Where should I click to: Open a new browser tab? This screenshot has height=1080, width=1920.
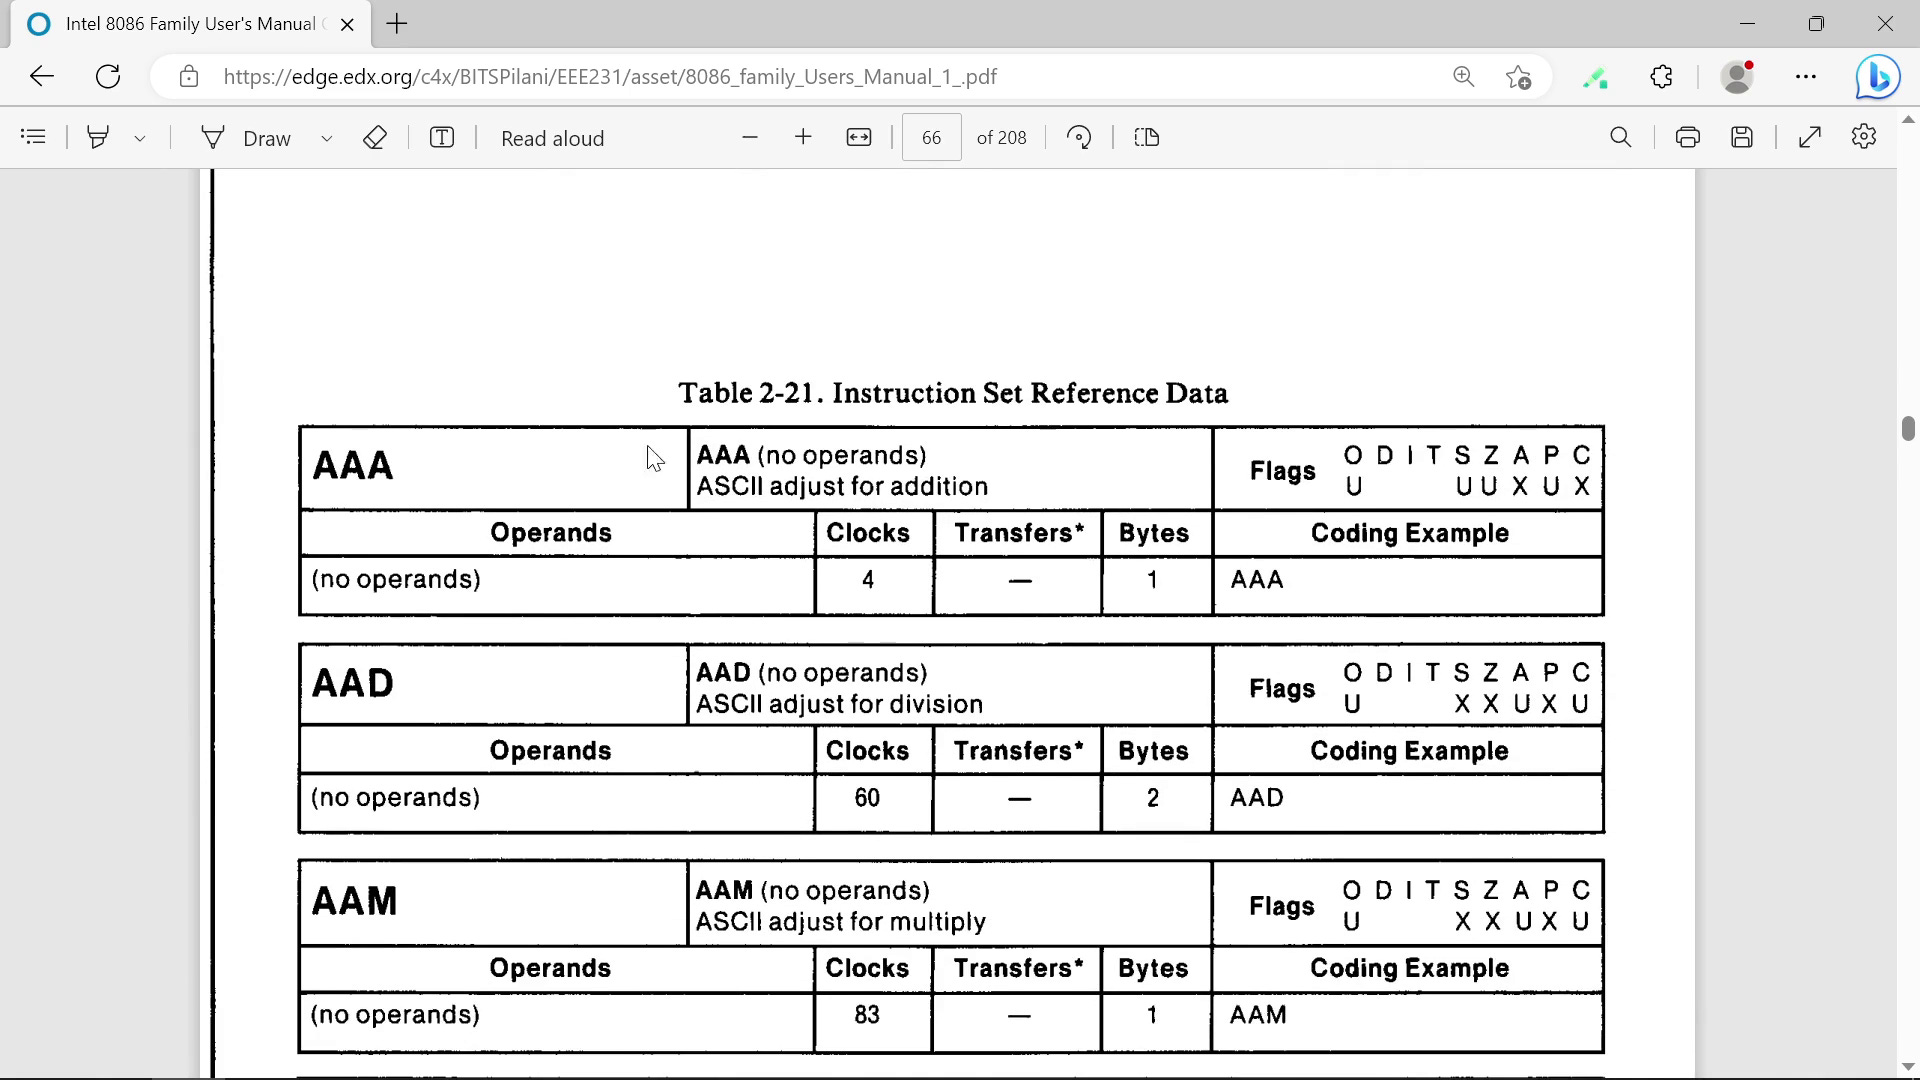click(x=397, y=24)
